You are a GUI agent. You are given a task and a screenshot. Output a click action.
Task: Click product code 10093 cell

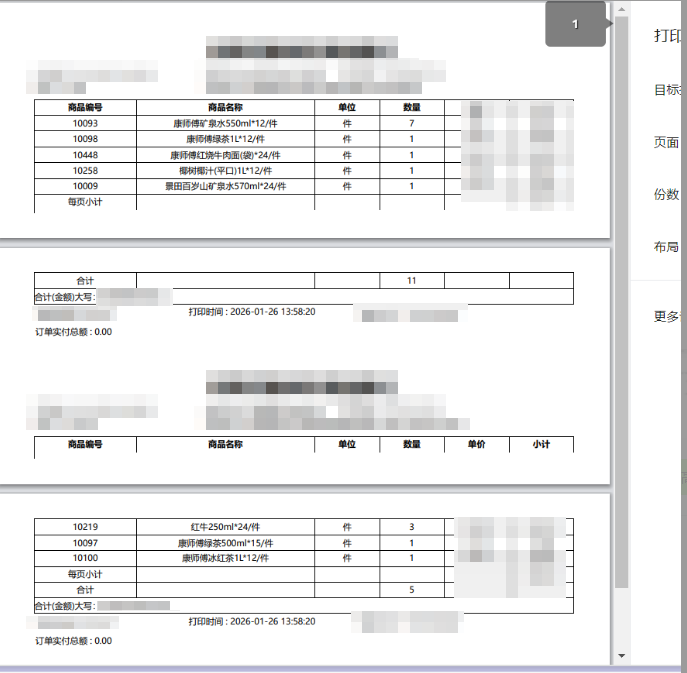pos(85,123)
